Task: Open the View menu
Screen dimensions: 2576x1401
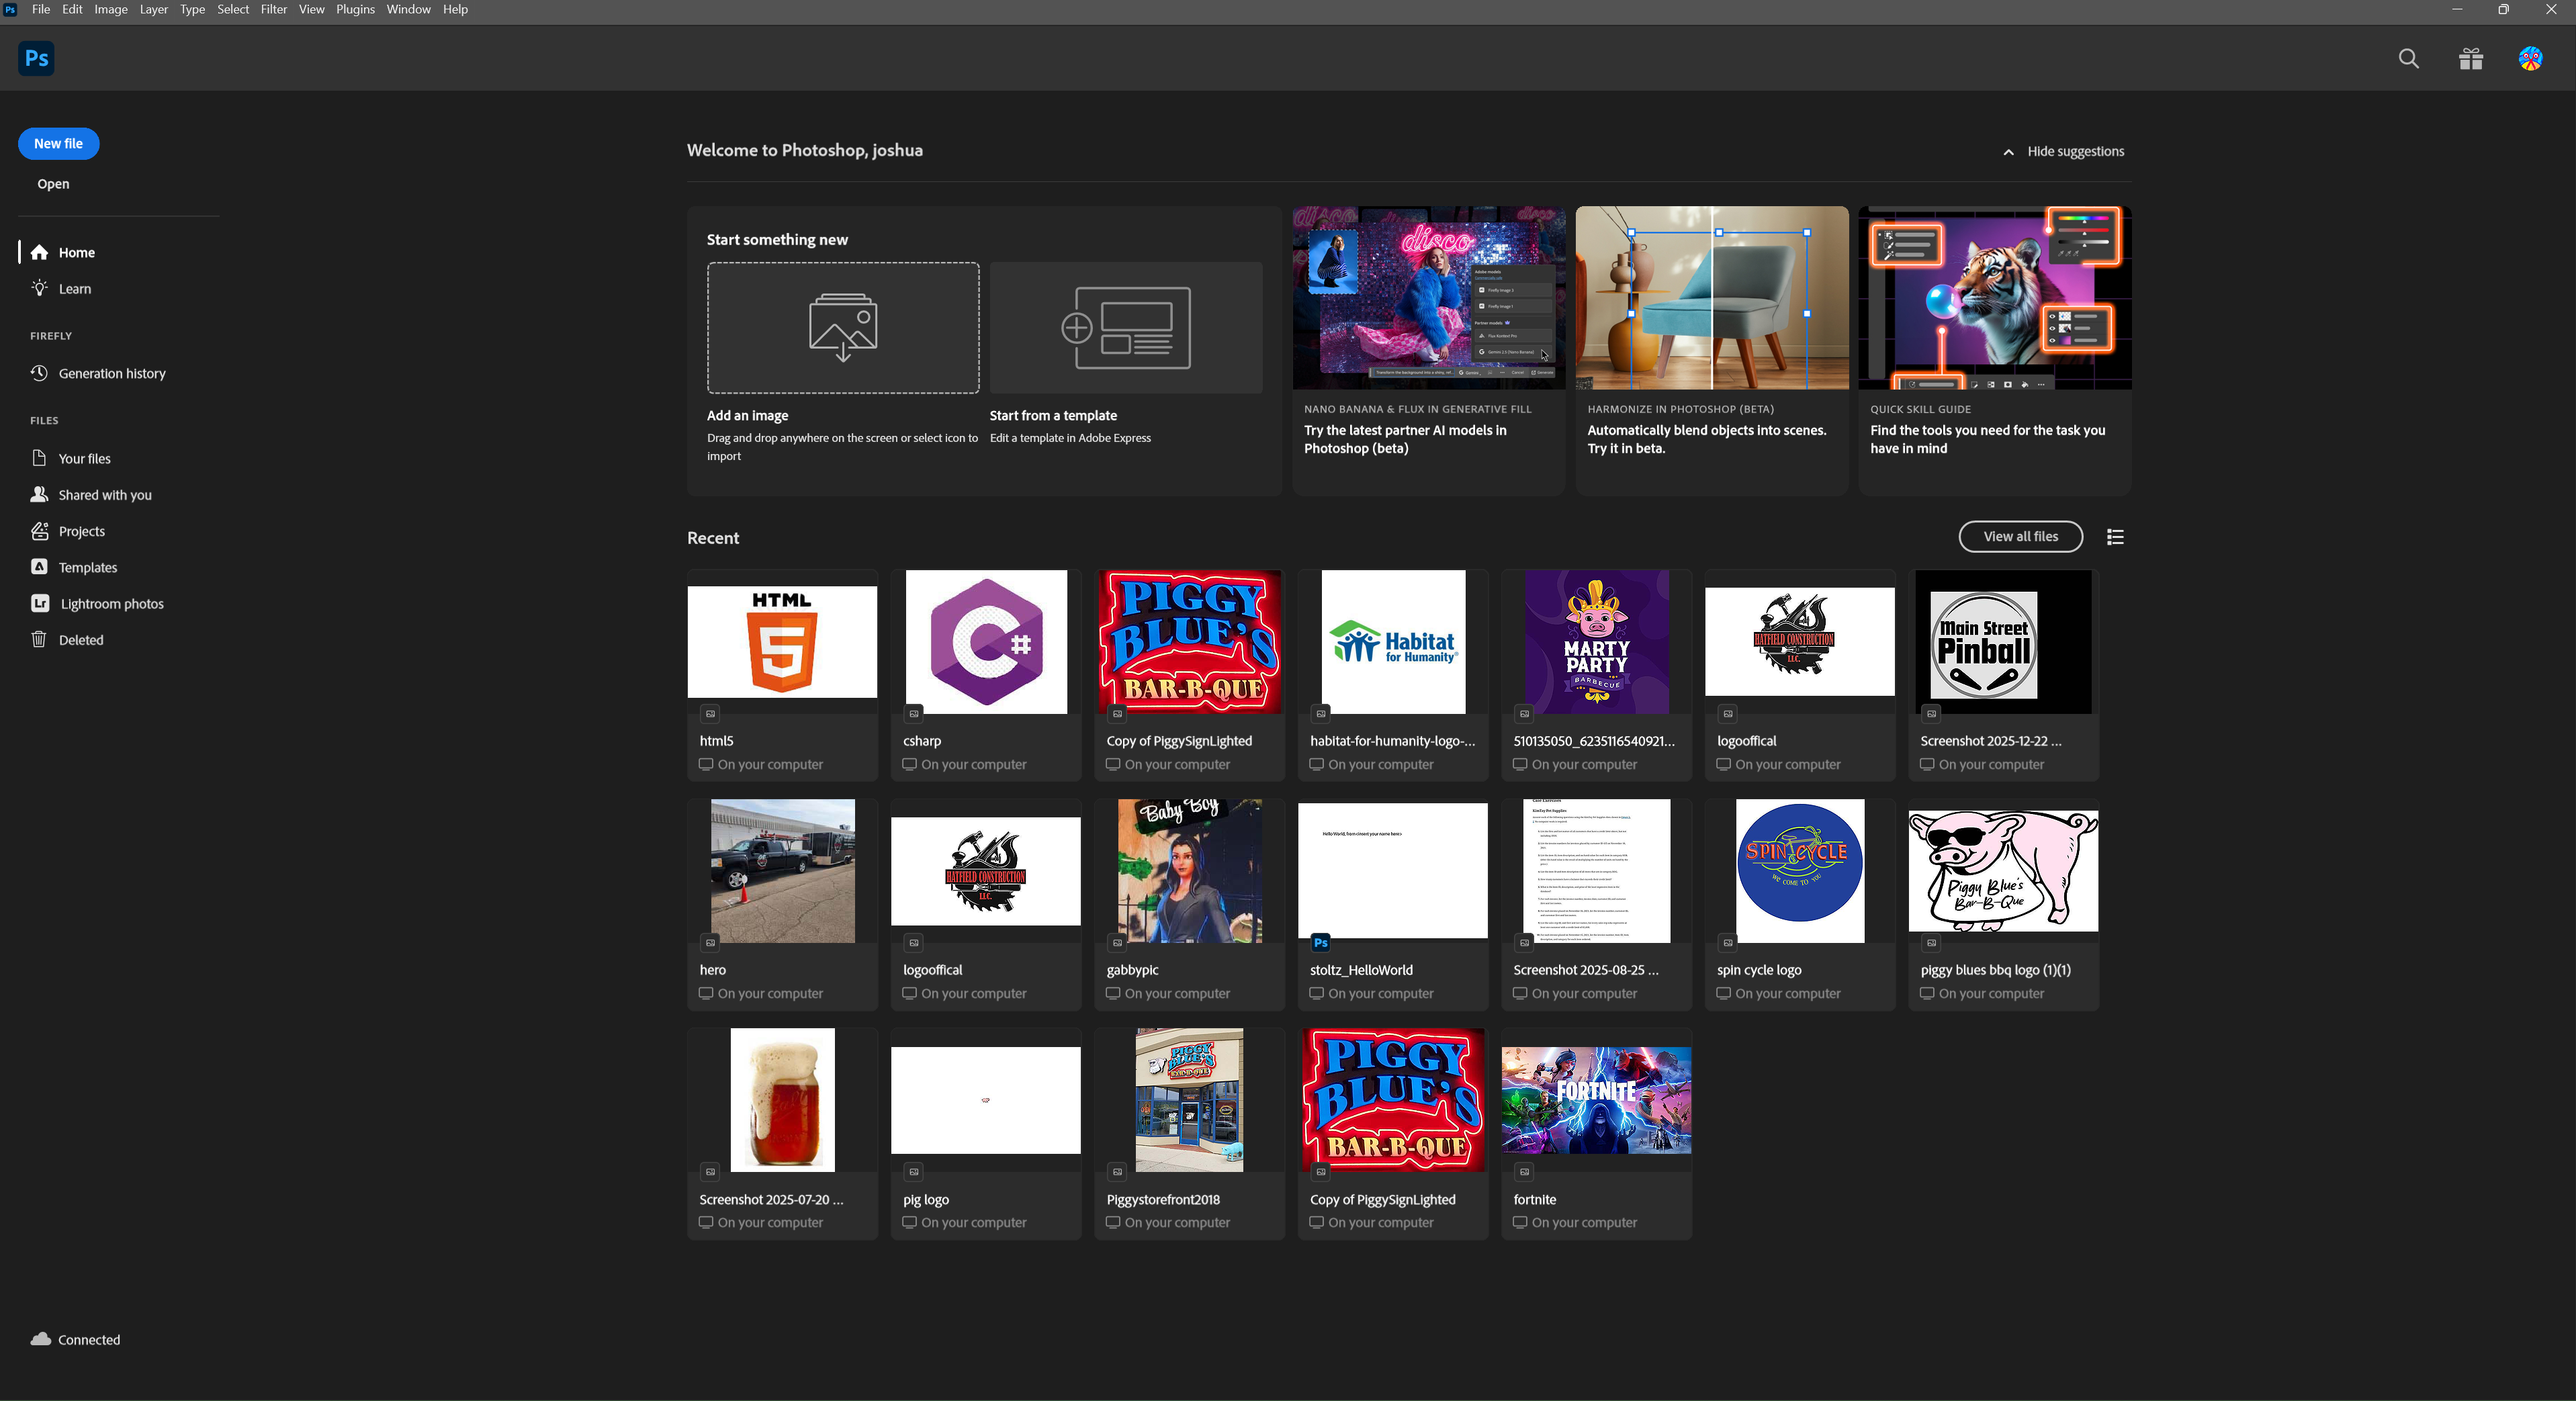Action: [312, 9]
